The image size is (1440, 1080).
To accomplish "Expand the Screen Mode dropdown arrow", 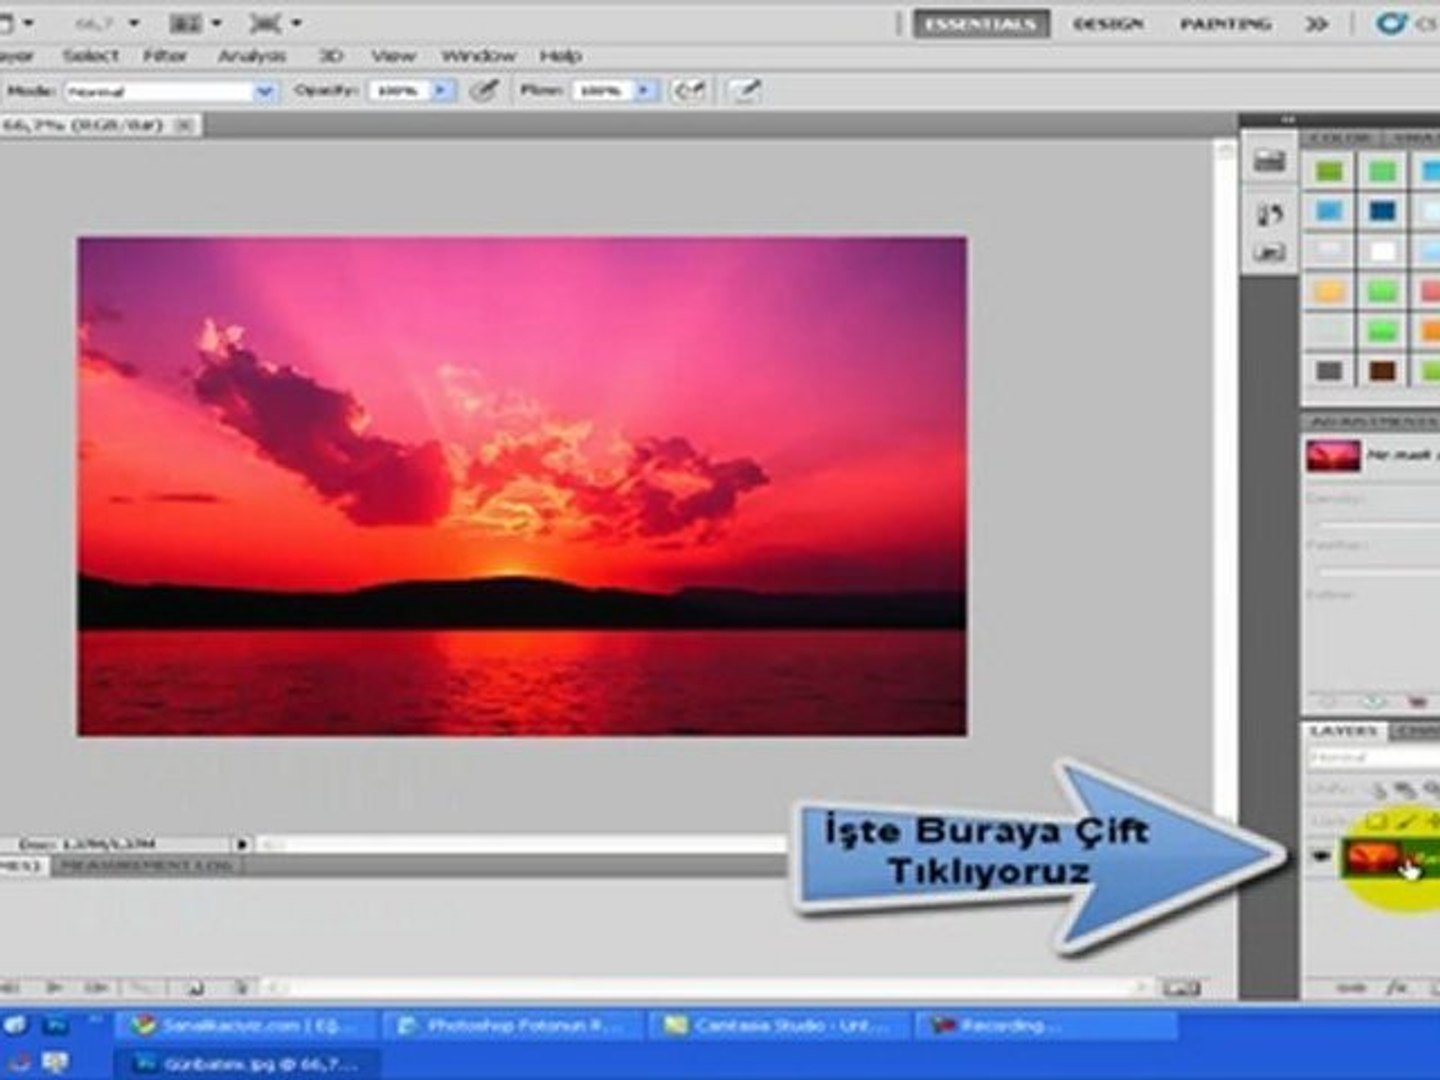I will 296,22.
